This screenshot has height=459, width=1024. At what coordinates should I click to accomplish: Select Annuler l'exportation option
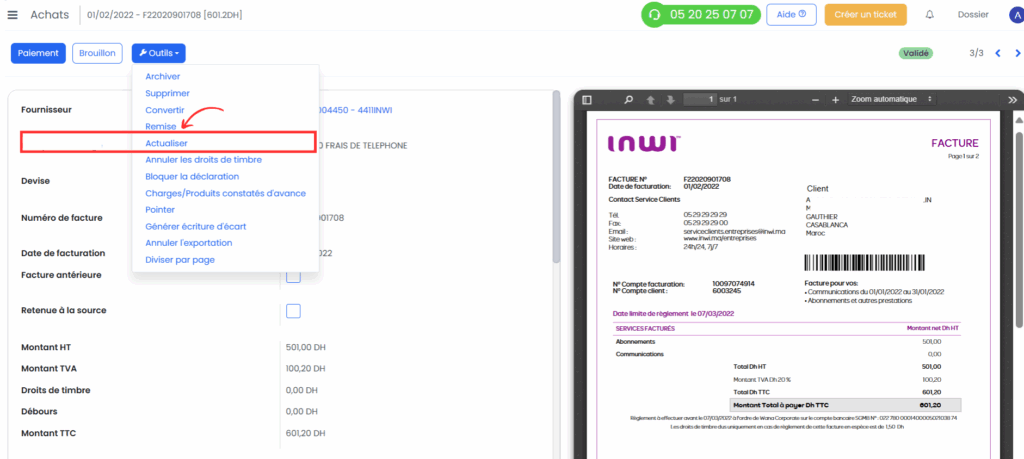click(189, 243)
